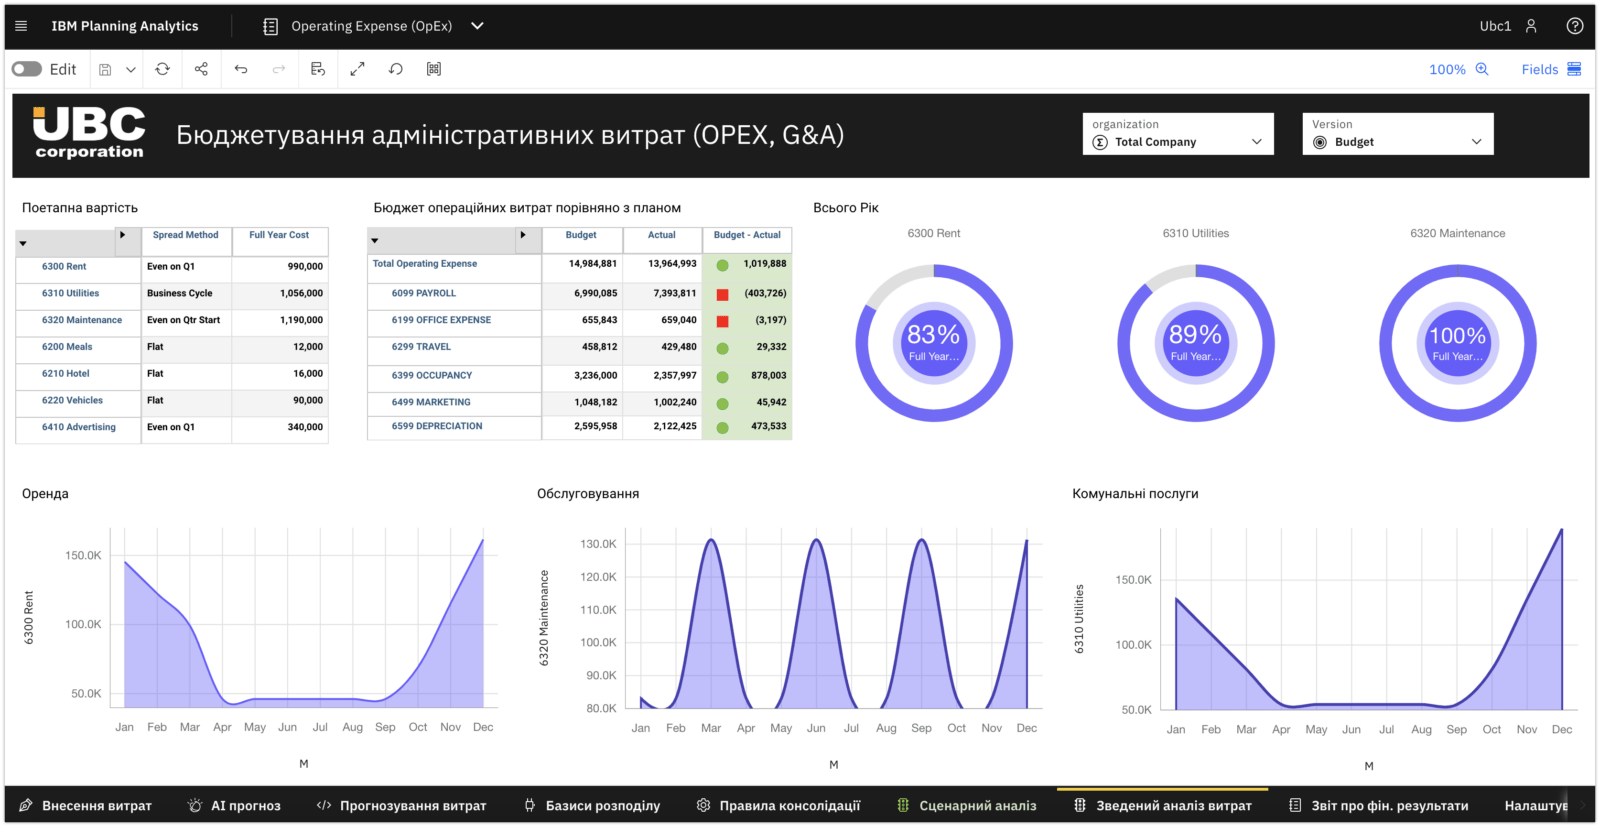Open the hamburger navigation menu
This screenshot has height=827, width=1600.
click(x=21, y=26)
